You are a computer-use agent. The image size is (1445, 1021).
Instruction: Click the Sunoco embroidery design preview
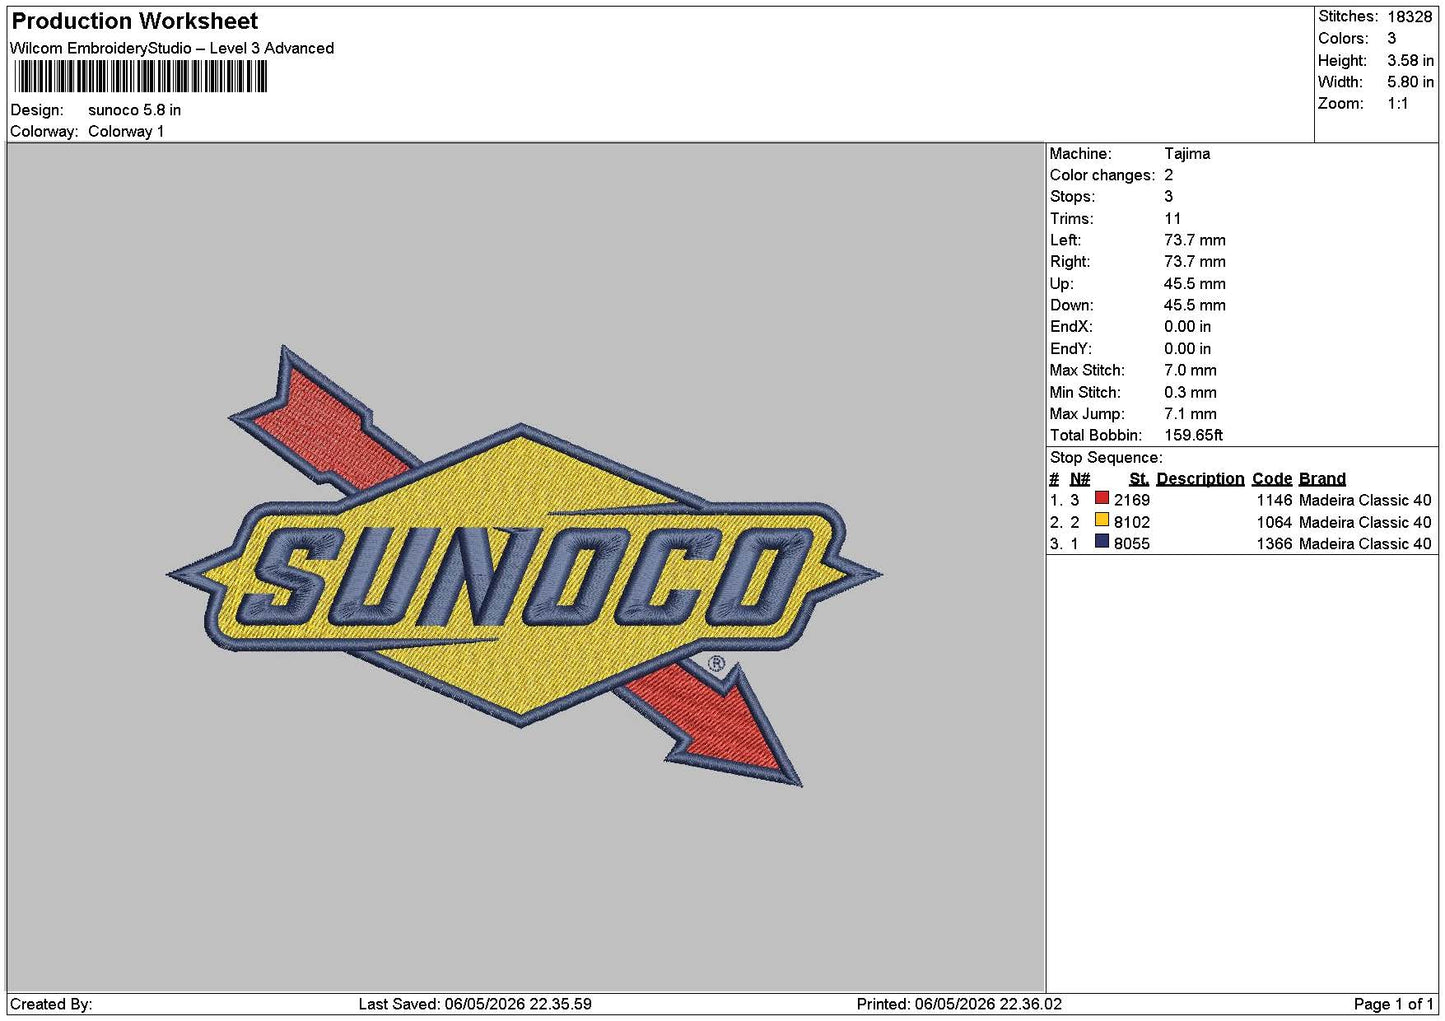point(524,567)
